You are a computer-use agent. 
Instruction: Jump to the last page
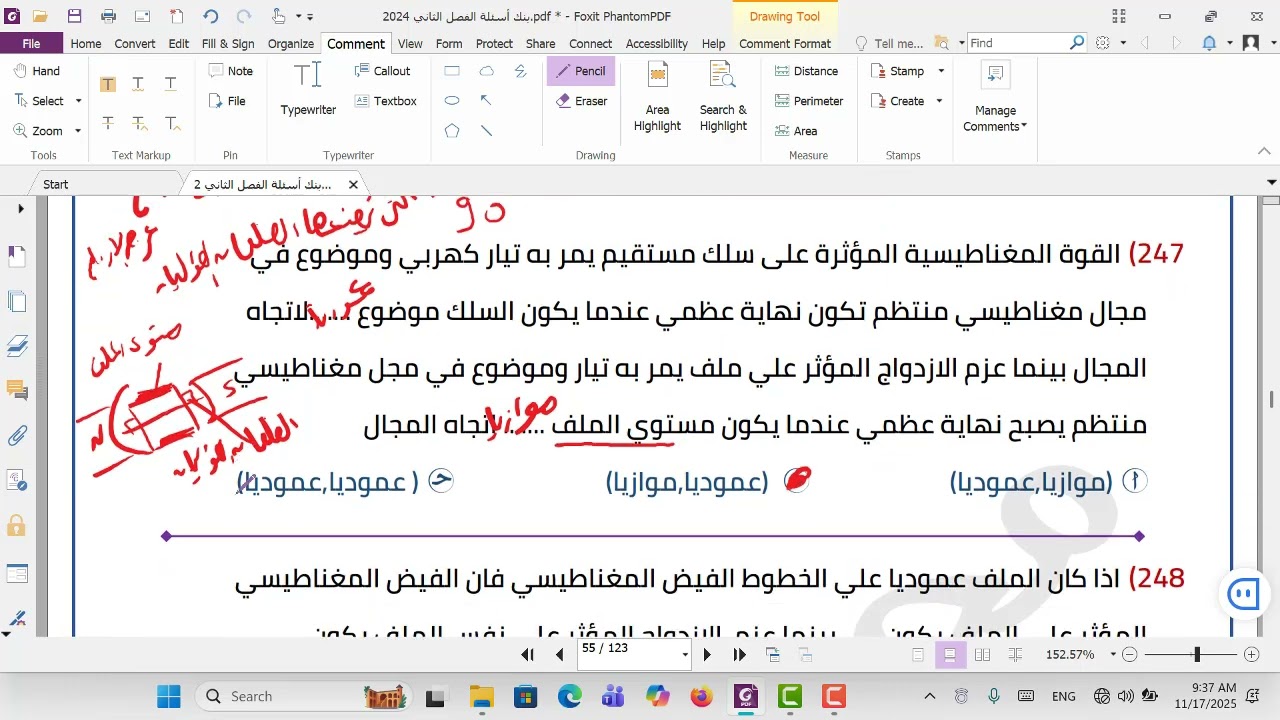click(740, 655)
